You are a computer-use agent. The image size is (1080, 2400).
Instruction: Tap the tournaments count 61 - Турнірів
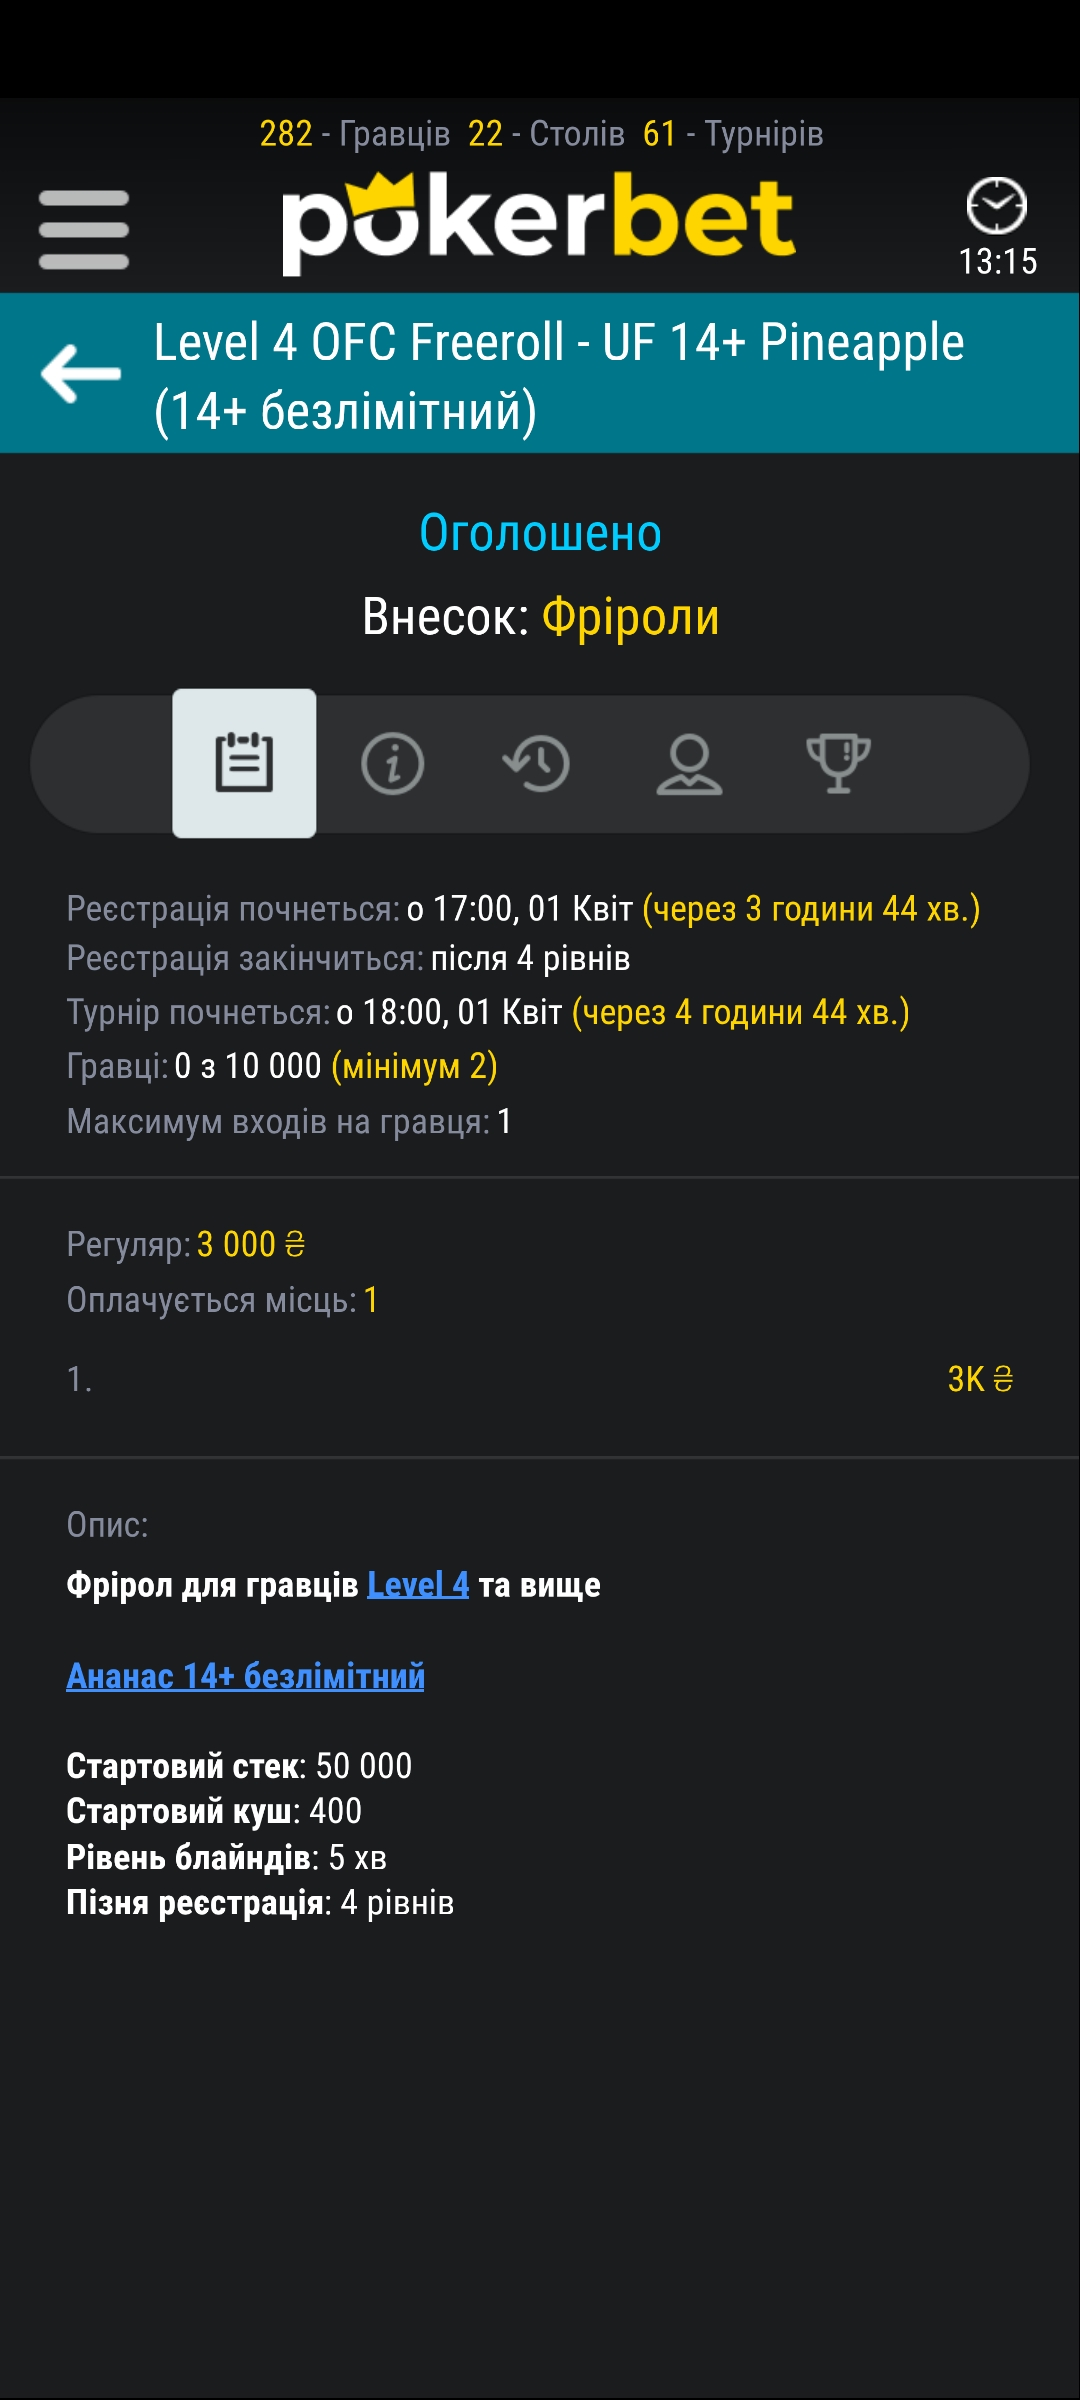pyautogui.click(x=733, y=134)
